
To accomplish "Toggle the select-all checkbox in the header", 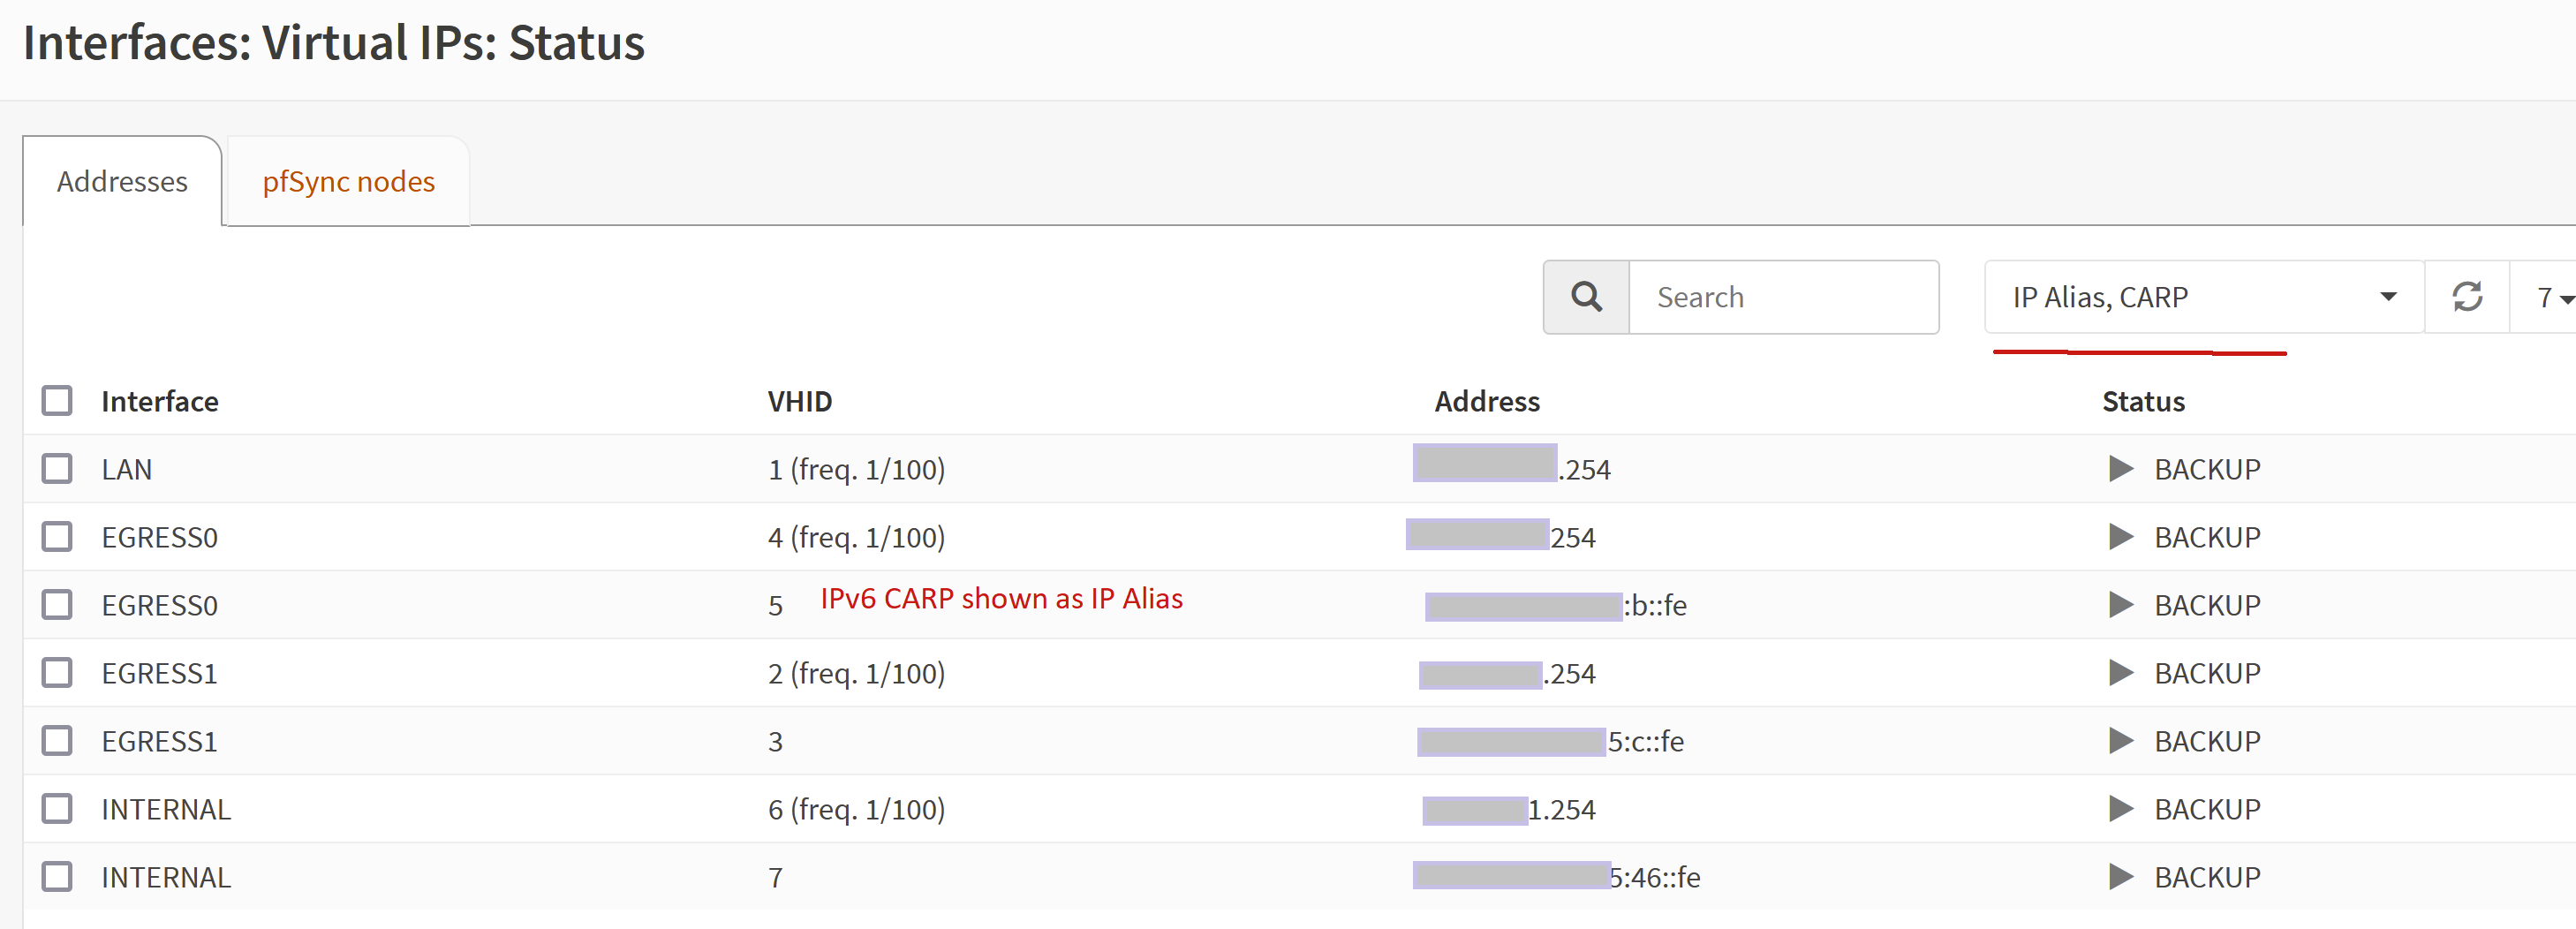I will point(57,400).
